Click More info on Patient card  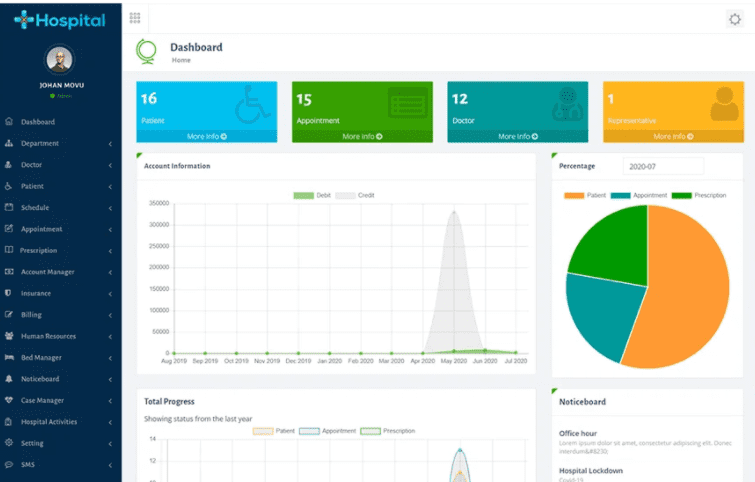click(x=207, y=136)
